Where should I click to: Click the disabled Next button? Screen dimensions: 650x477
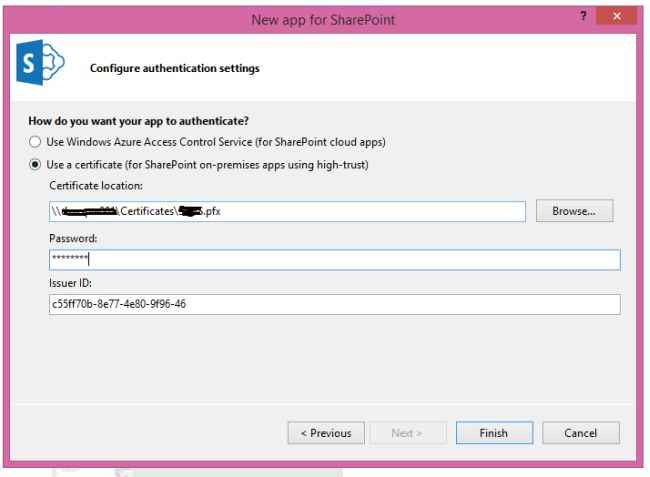coord(407,433)
